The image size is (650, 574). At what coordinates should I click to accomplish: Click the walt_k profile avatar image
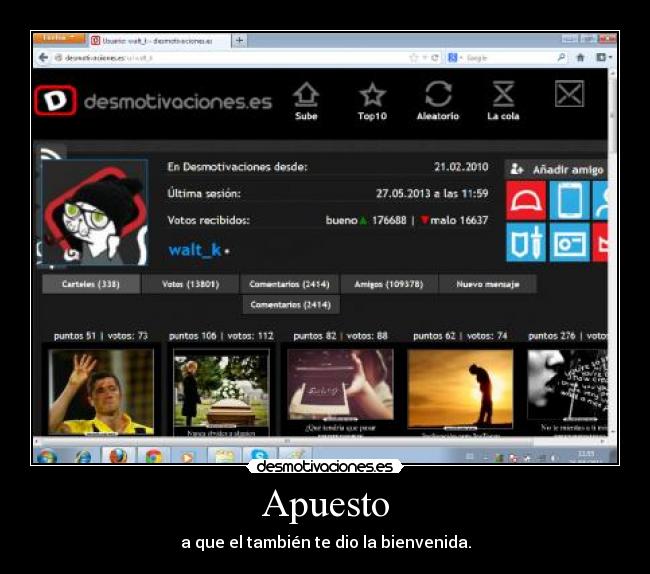pos(95,212)
